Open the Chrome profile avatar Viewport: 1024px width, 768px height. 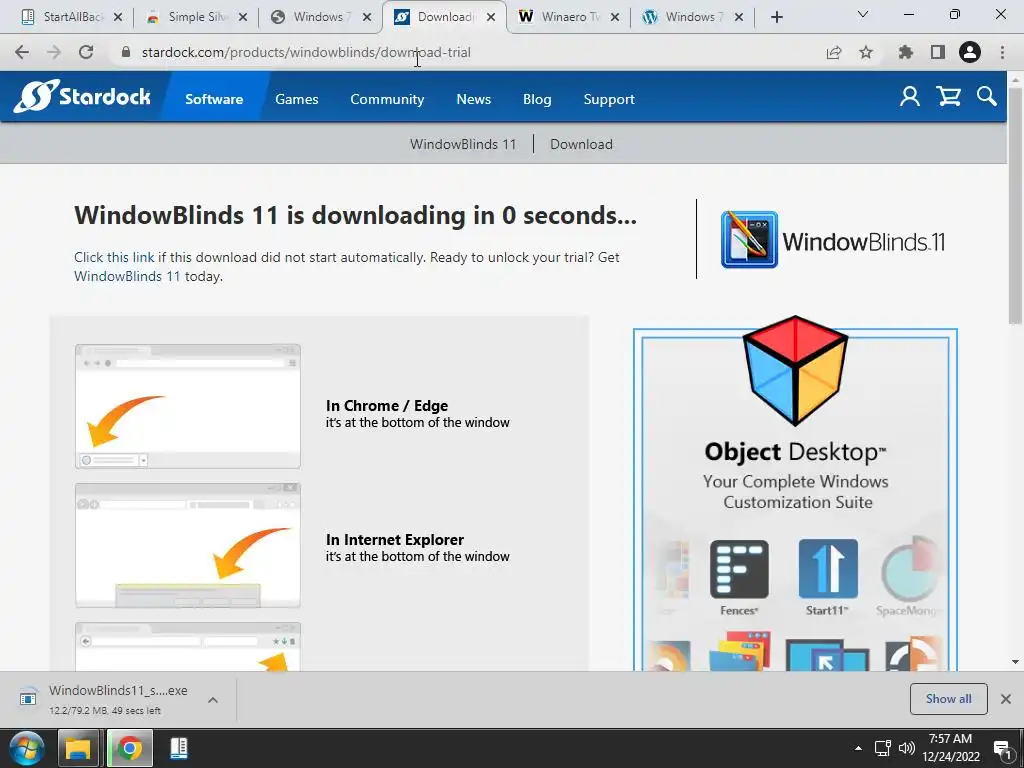pyautogui.click(x=970, y=52)
